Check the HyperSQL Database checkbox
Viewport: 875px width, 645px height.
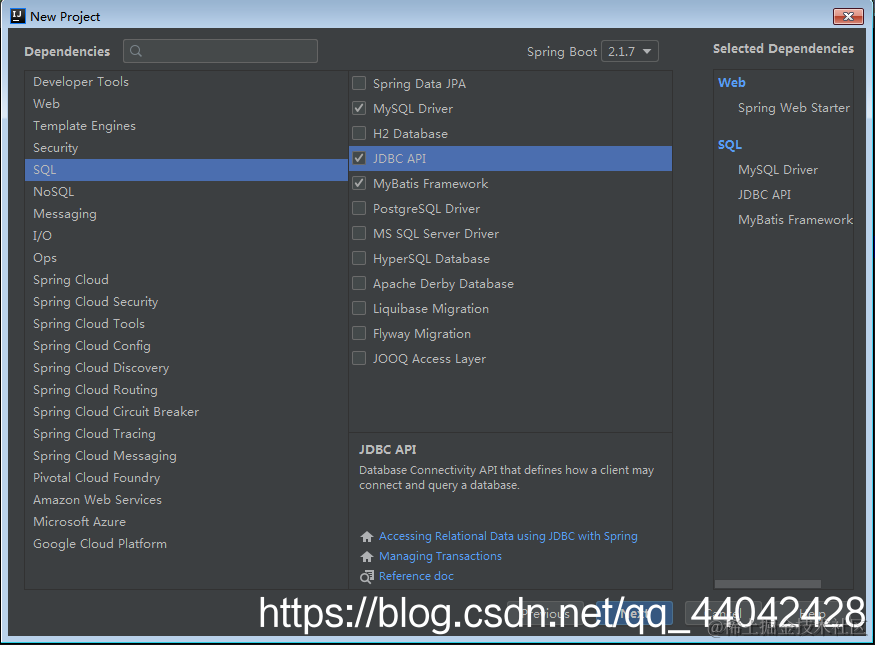click(x=359, y=258)
